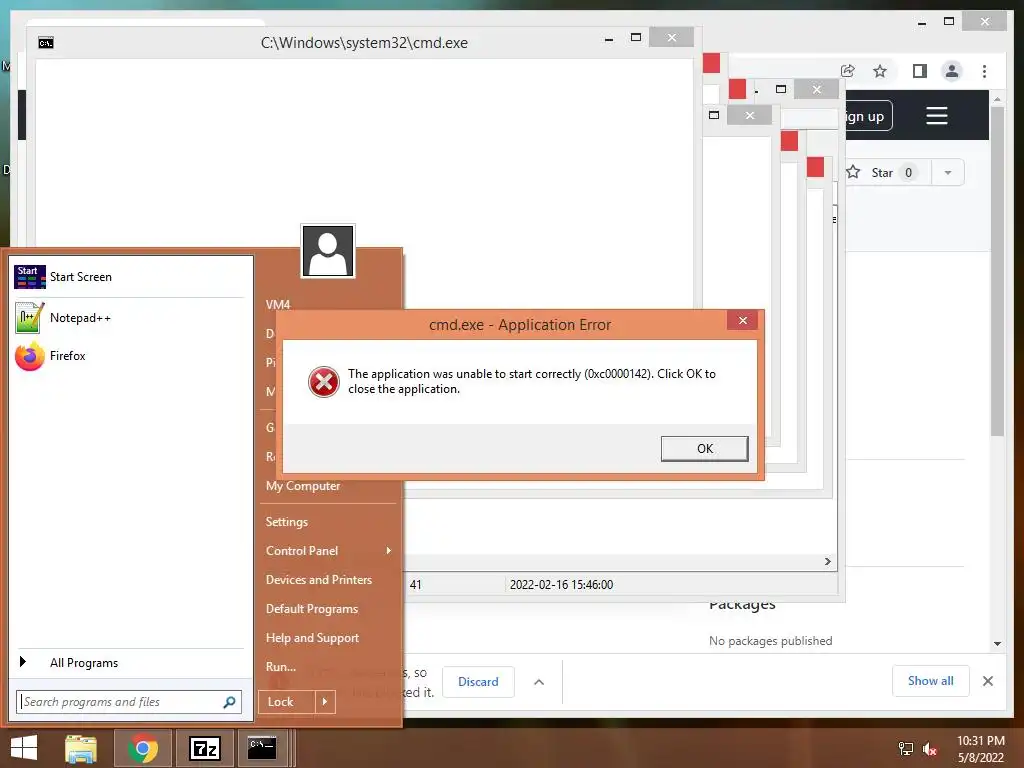Open the Run... dialog from start menu
Viewport: 1024px width, 768px height.
(x=281, y=667)
